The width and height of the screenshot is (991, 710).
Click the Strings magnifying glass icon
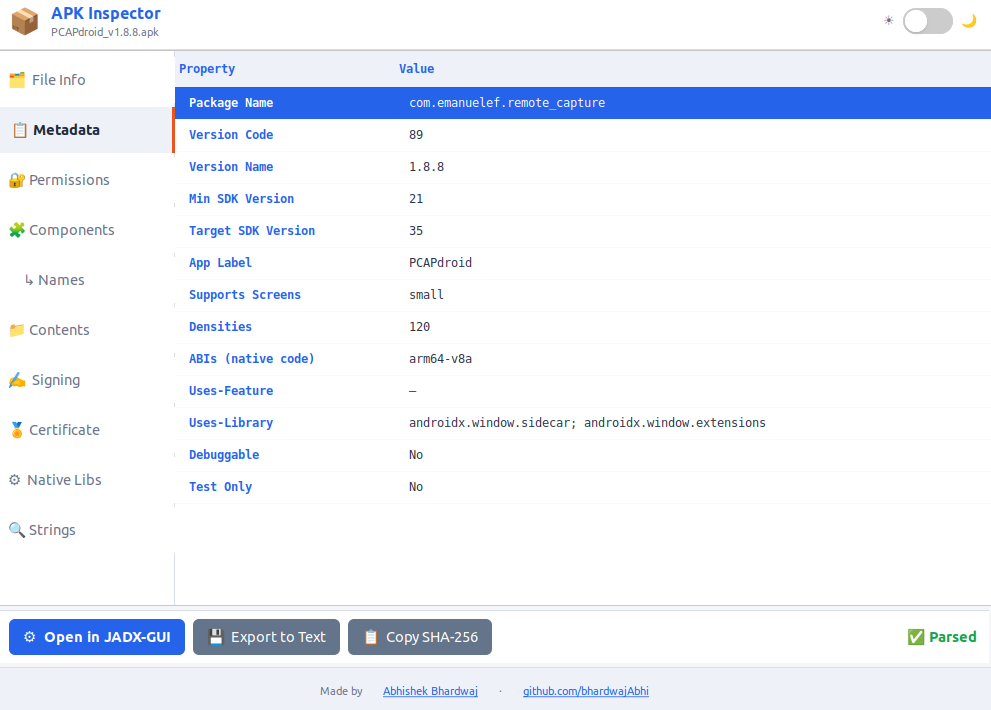[x=16, y=530]
